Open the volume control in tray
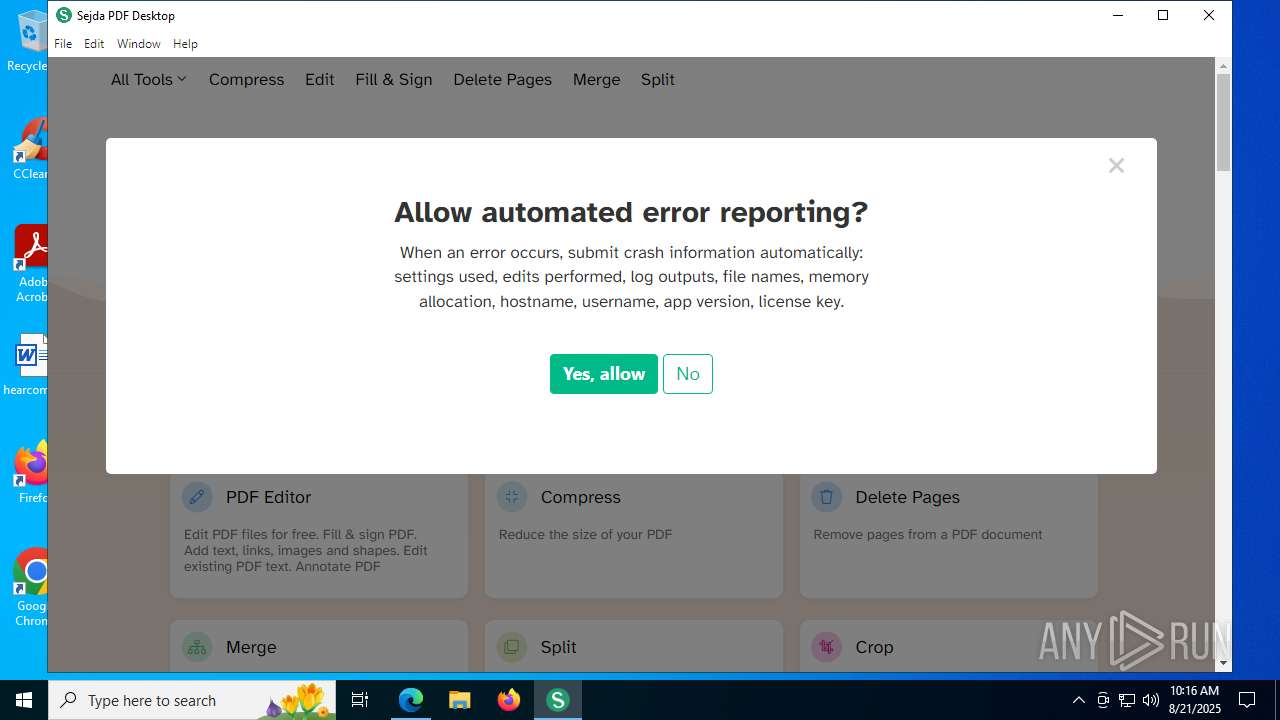The width and height of the screenshot is (1280, 720). [x=1151, y=700]
